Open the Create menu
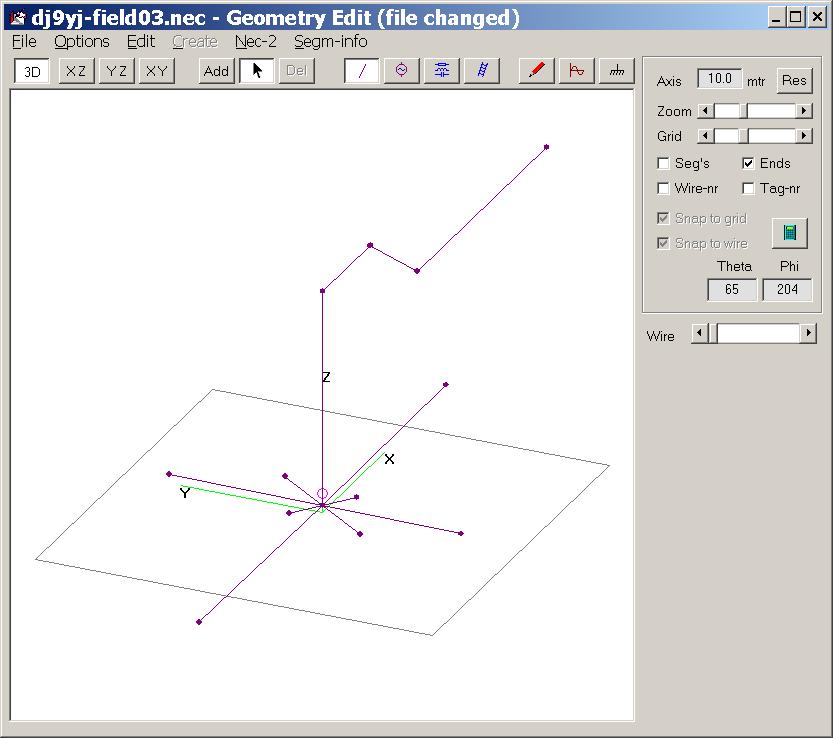The image size is (833, 738). click(195, 41)
